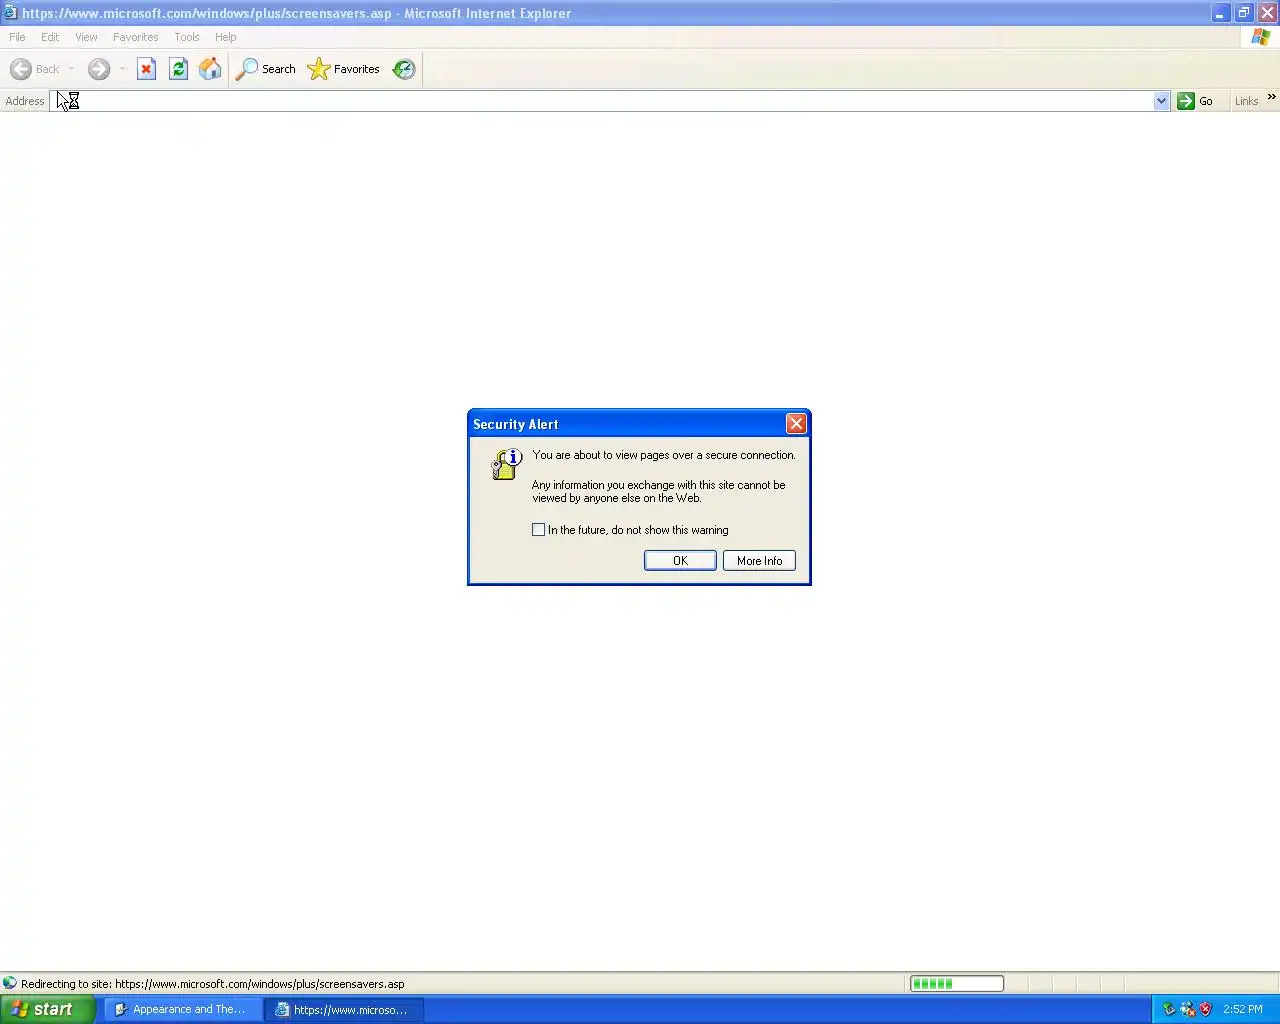1280x1024 pixels.
Task: Open the Tools menu
Action: pos(187,37)
